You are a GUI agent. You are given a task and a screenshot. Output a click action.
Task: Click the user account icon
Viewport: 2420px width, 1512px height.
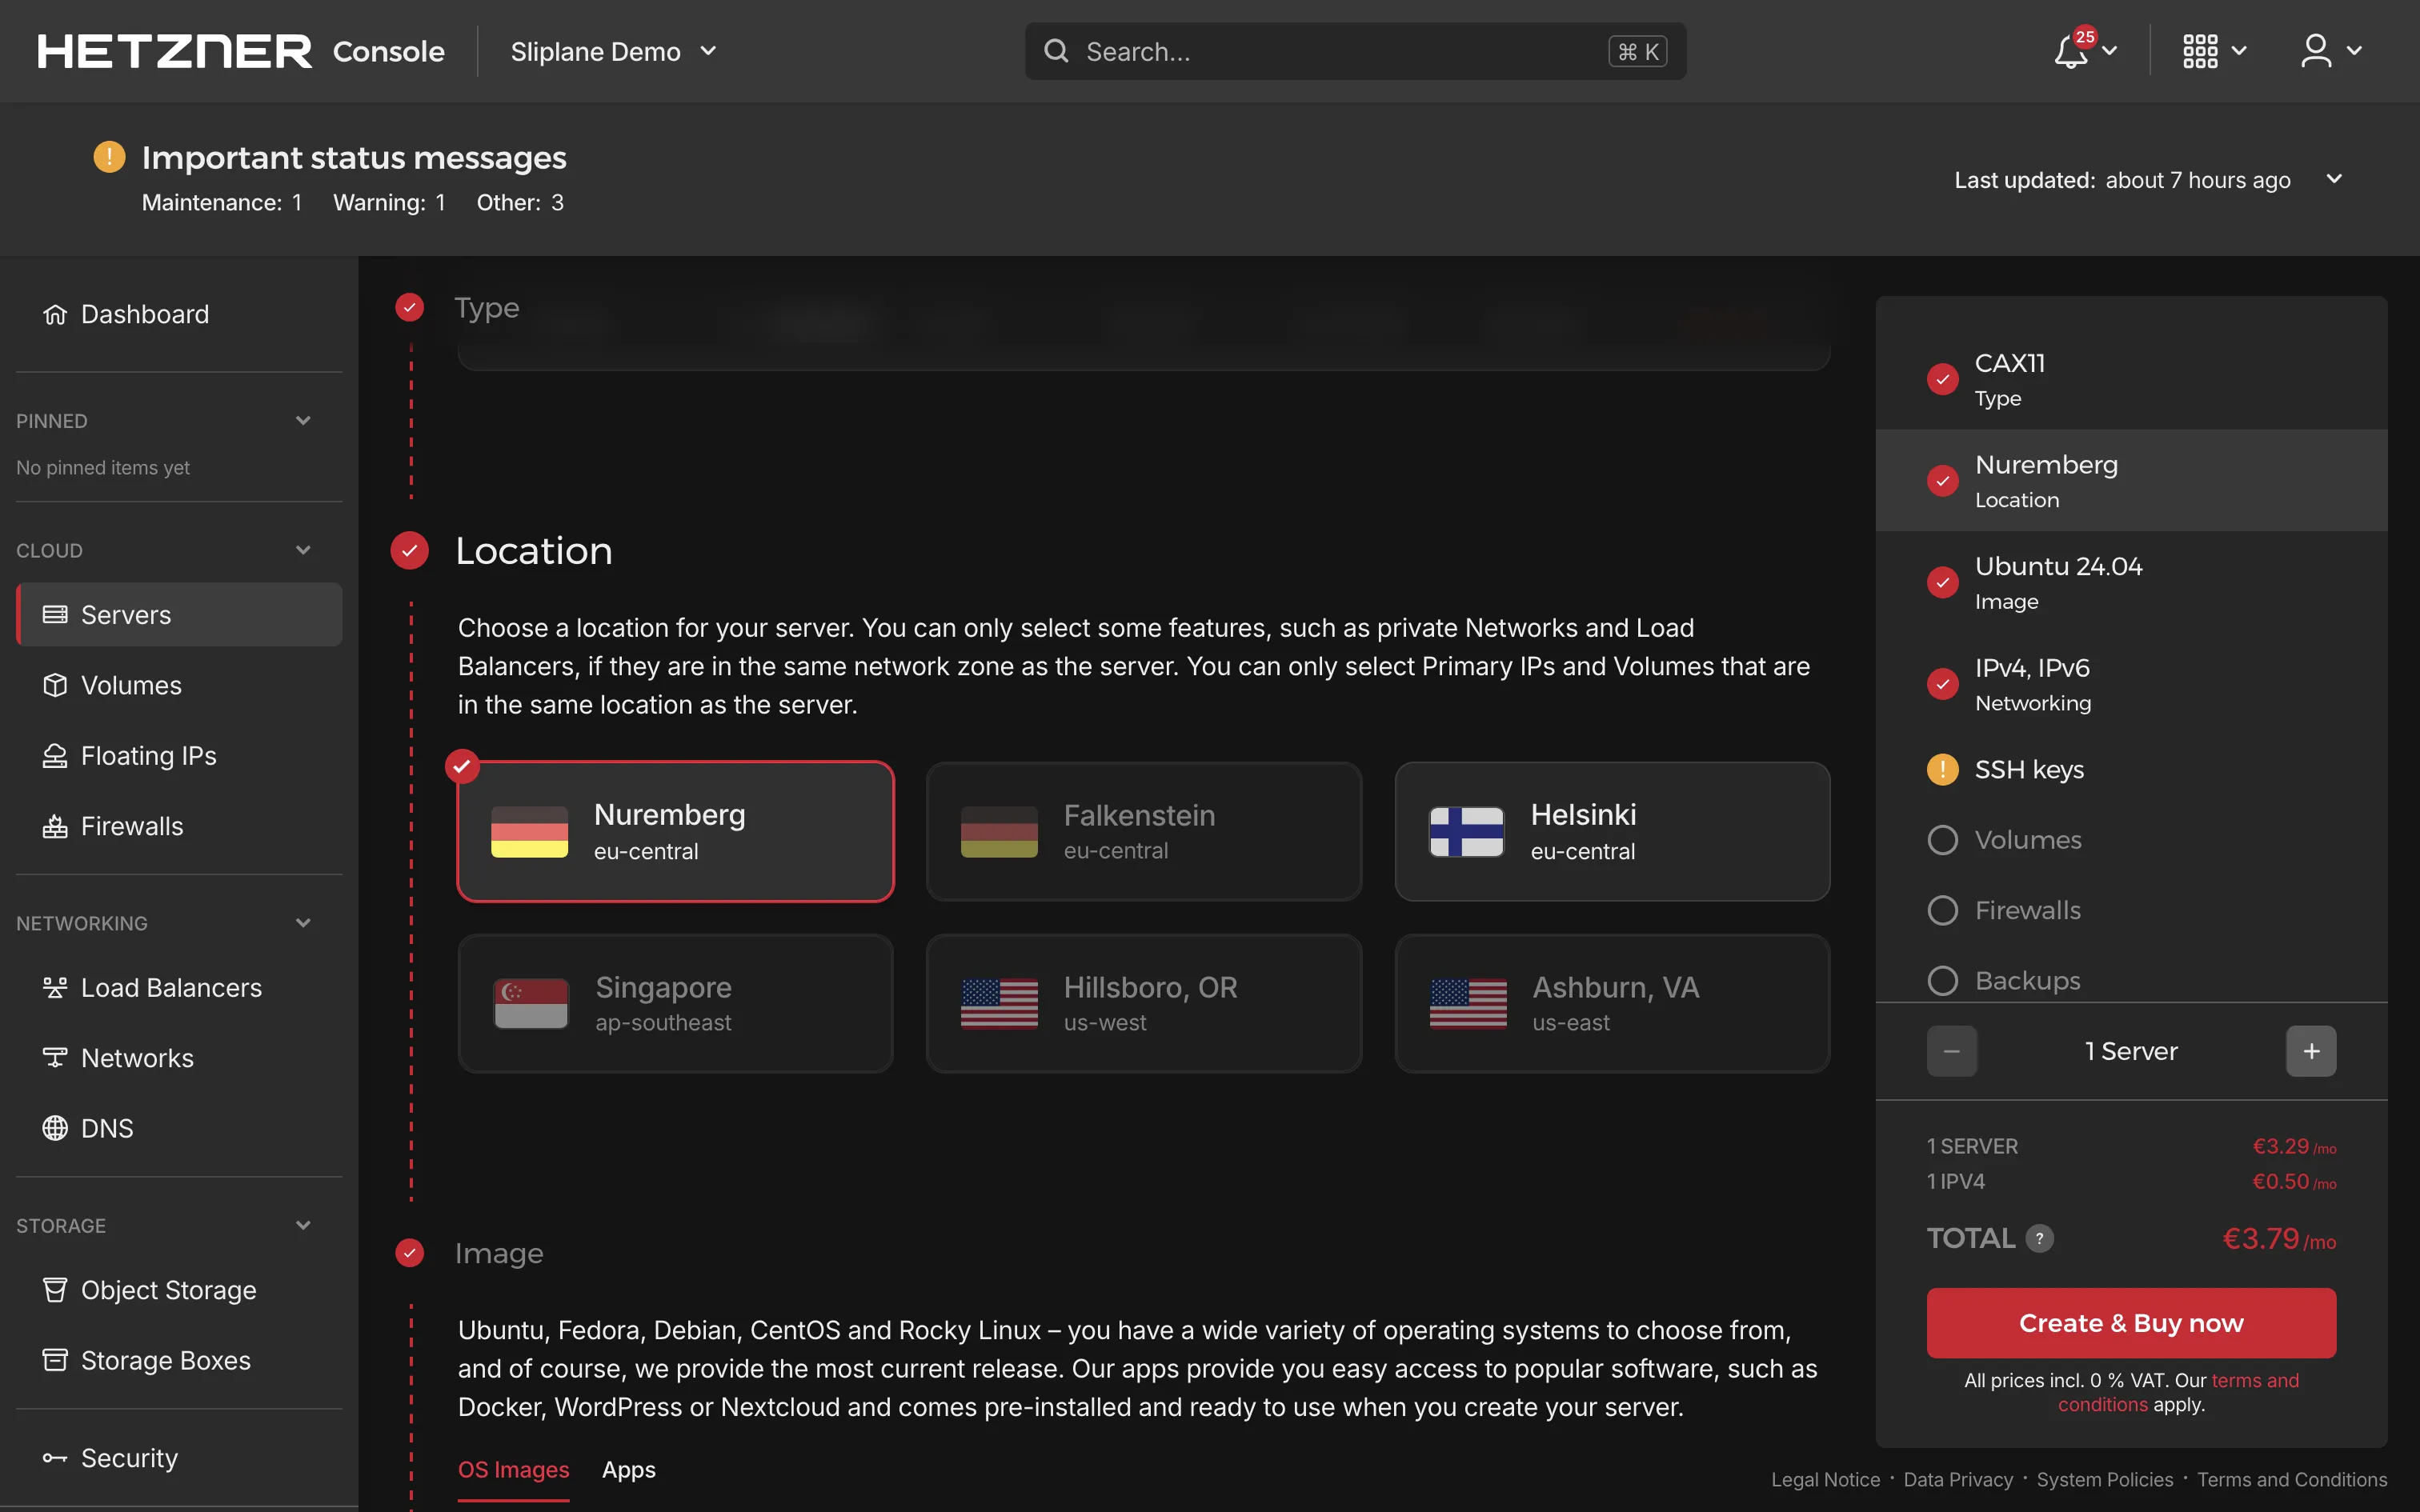coord(2316,51)
